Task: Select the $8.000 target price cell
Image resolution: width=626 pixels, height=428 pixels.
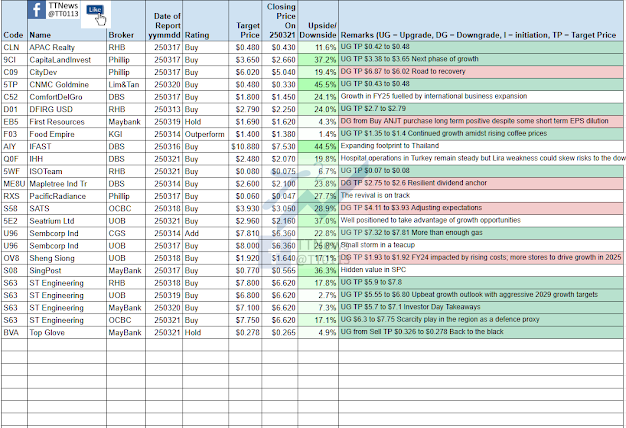Action: coord(245,246)
